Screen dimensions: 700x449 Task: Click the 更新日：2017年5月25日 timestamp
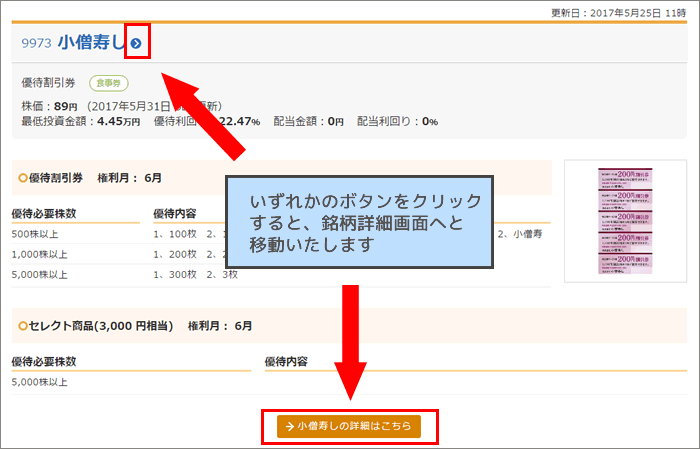pos(619,13)
